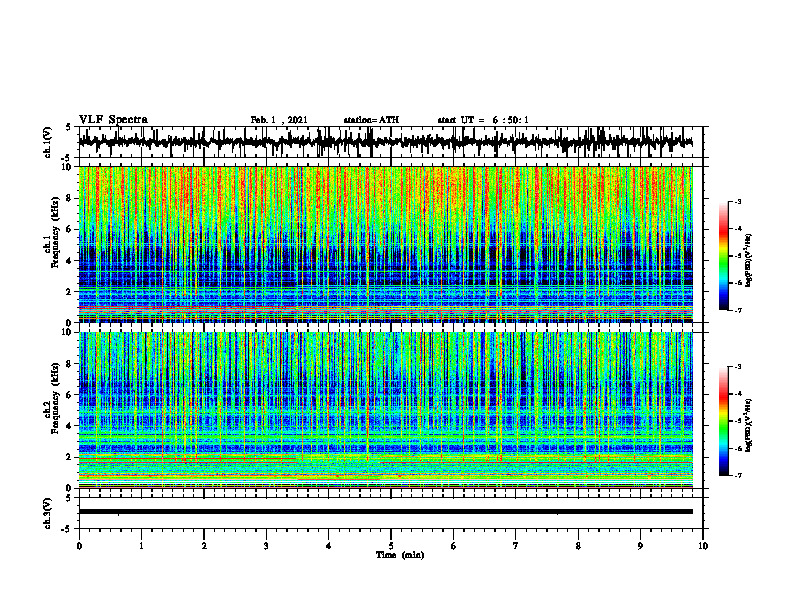Click inside the ch.2 spectrogram panel

[385, 410]
